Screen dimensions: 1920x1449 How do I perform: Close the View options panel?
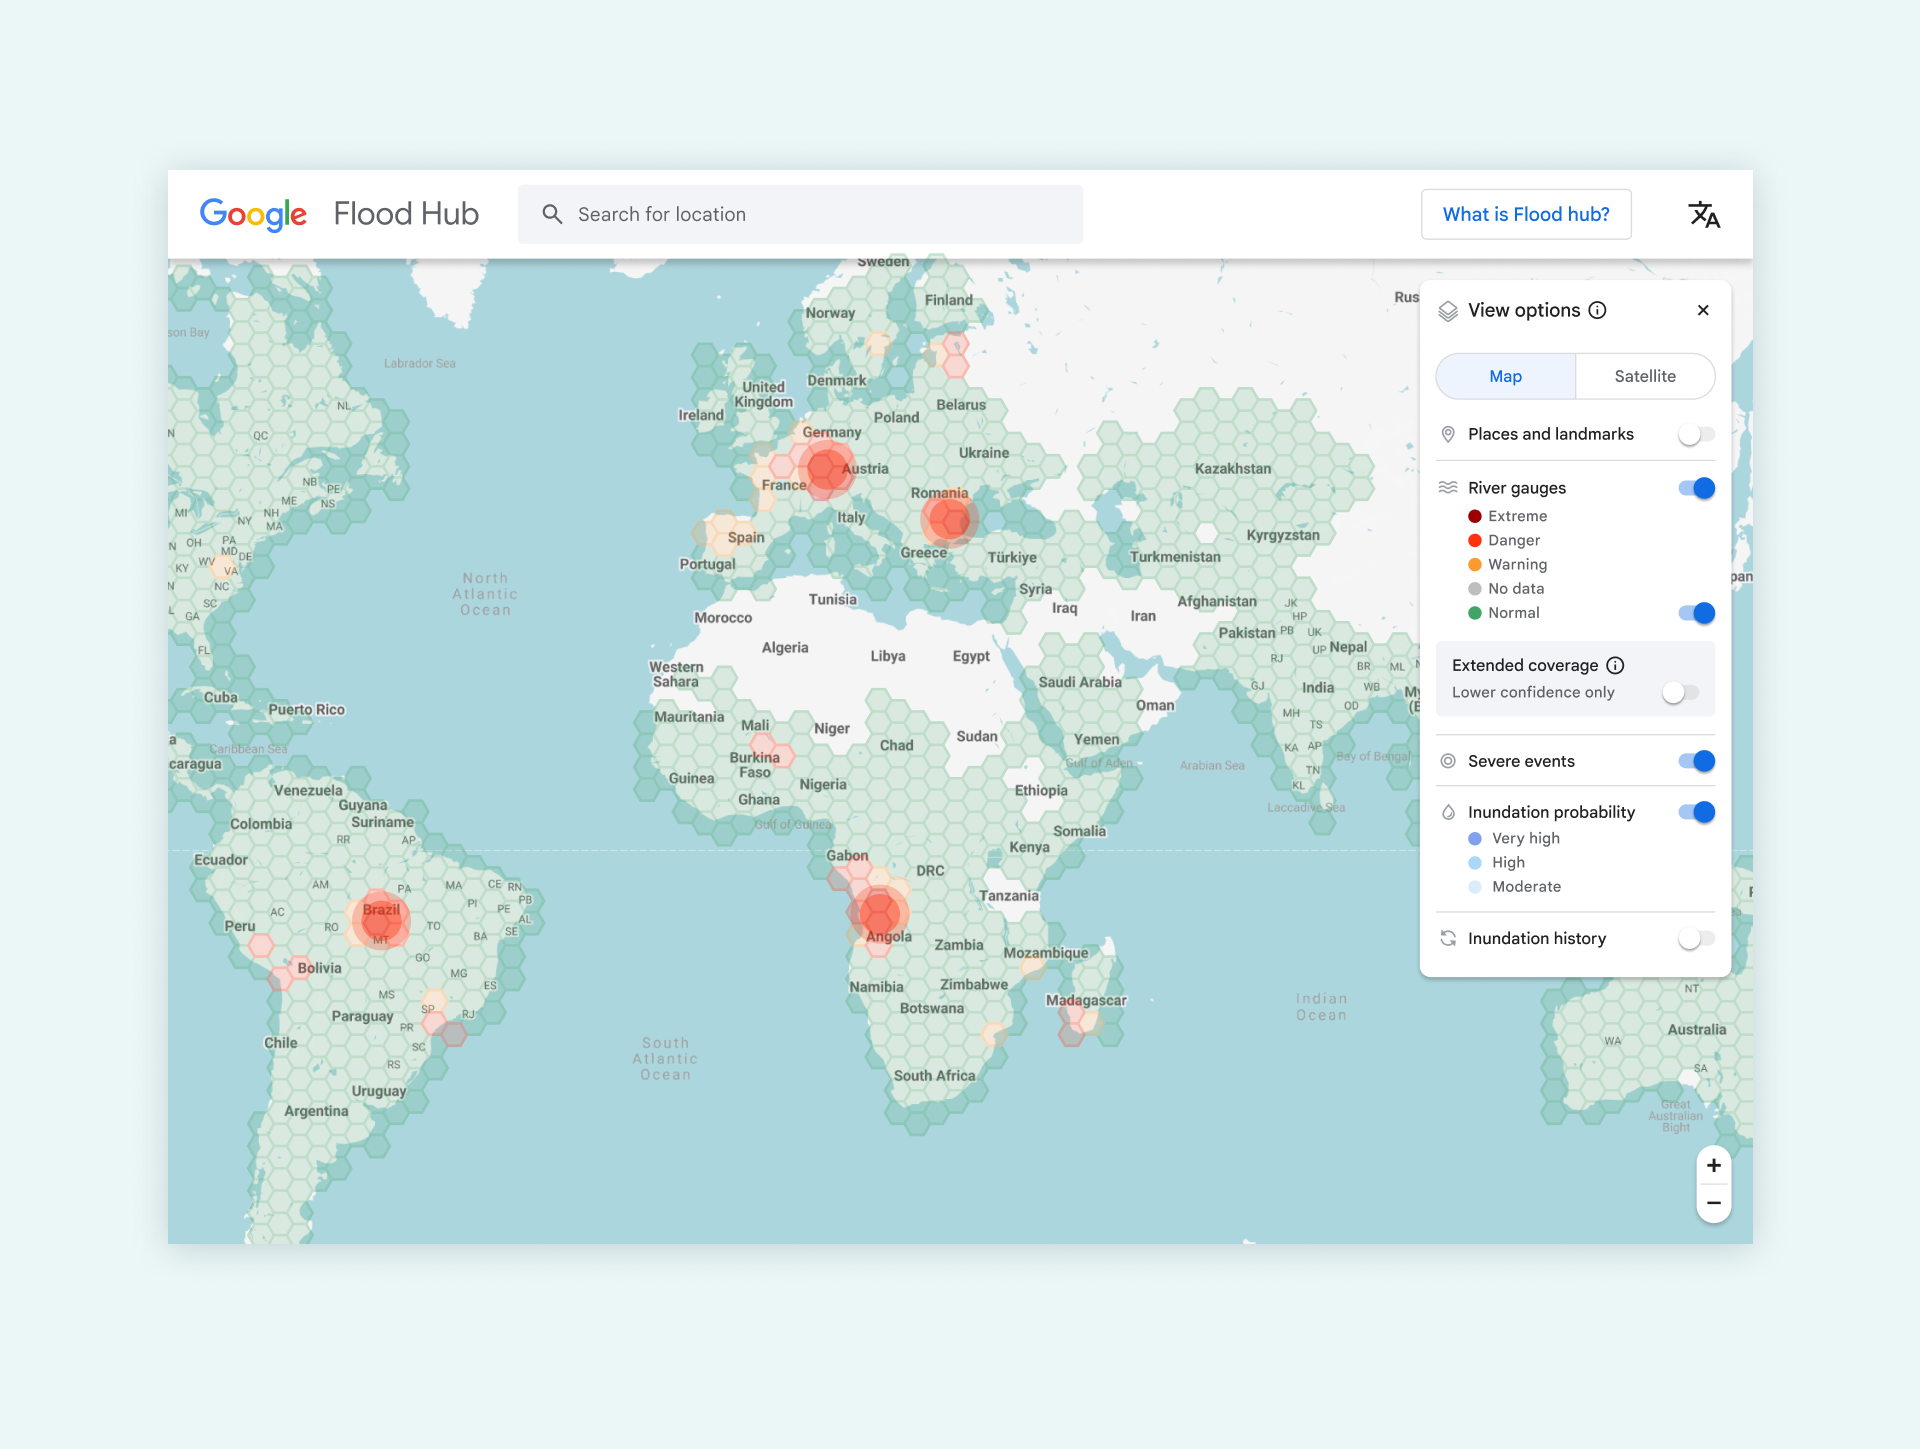point(1703,310)
